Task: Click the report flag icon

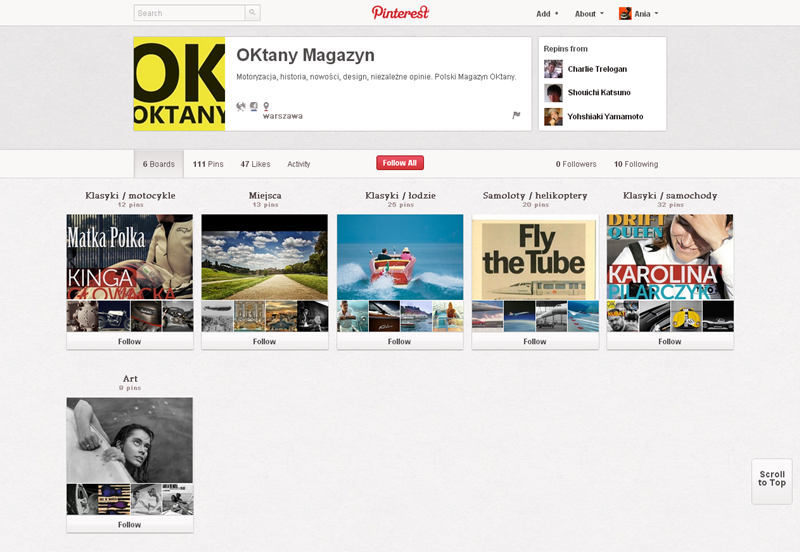Action: coord(516,115)
